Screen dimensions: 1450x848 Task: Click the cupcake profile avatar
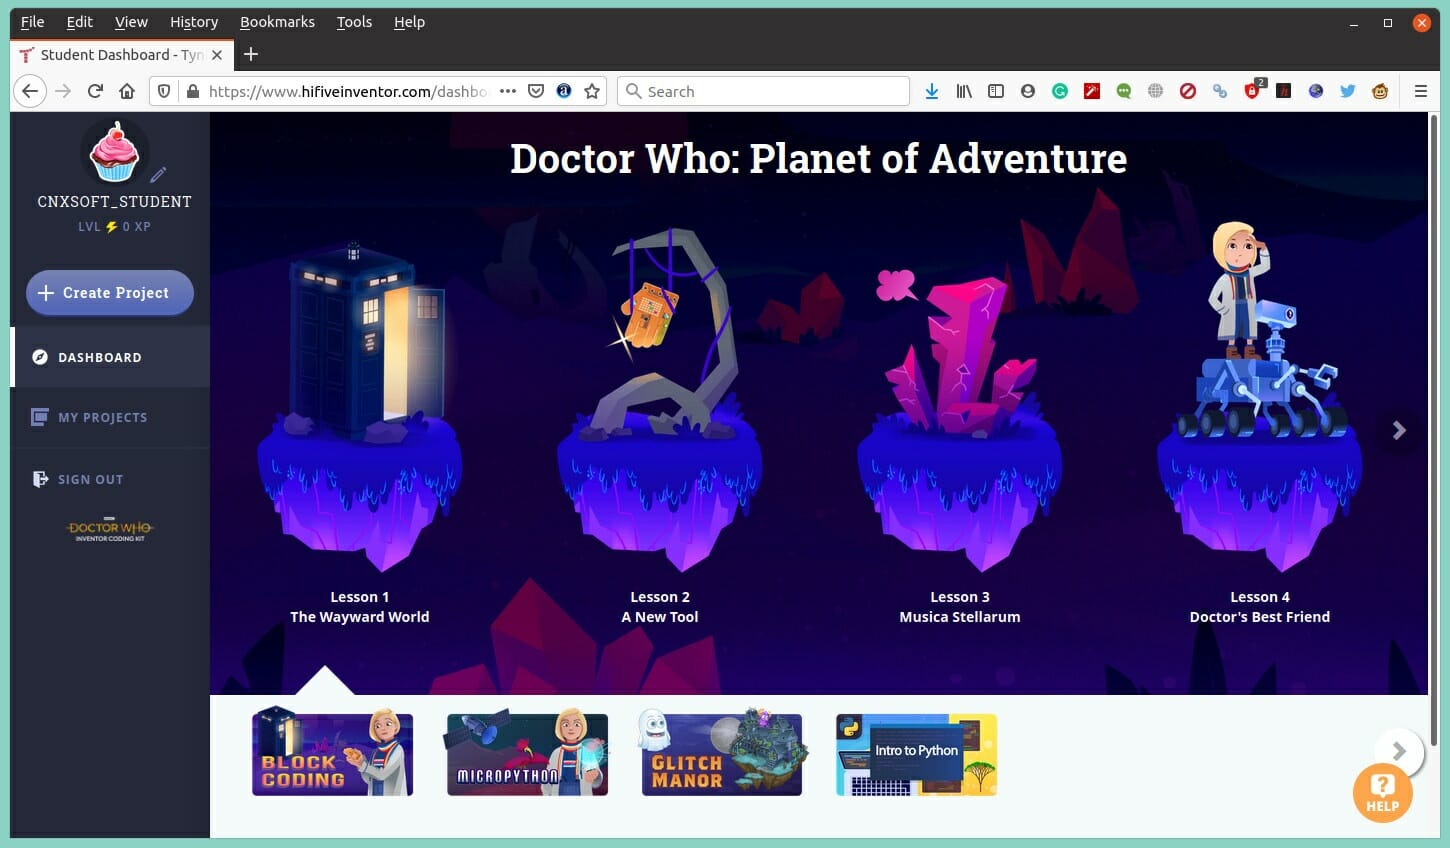pyautogui.click(x=114, y=152)
